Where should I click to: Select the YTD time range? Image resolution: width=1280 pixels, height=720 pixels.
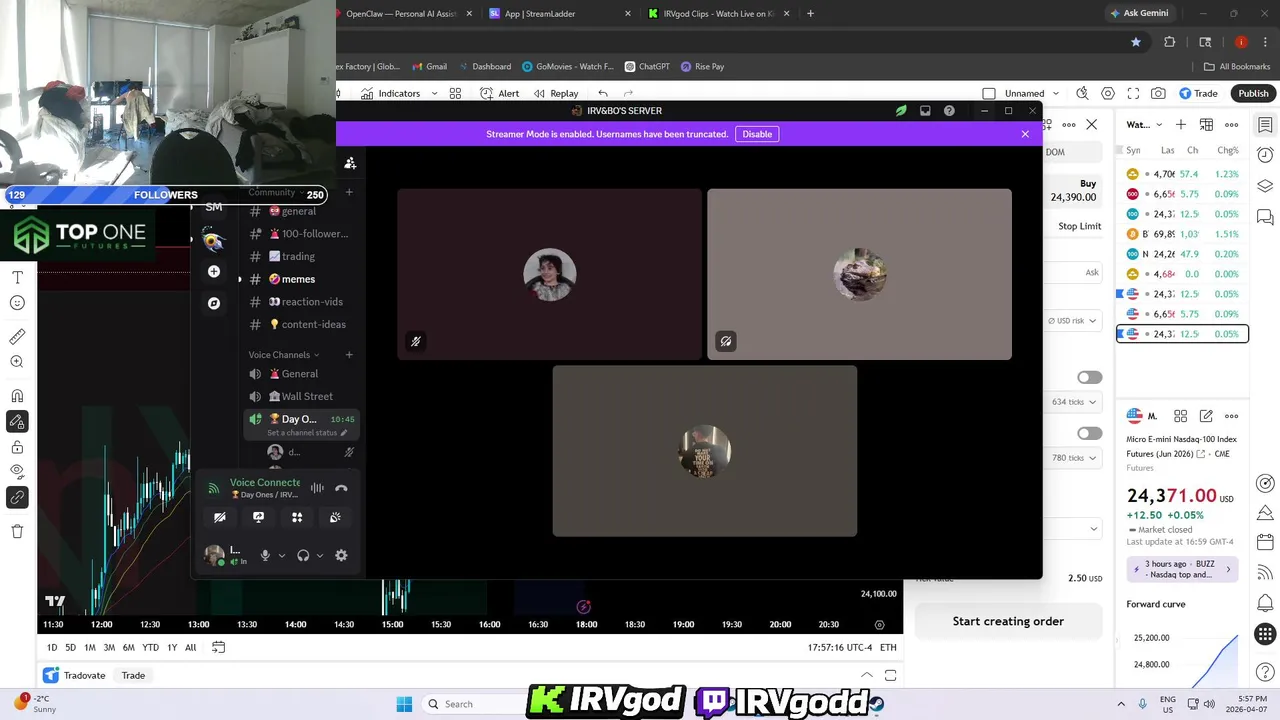tap(150, 647)
